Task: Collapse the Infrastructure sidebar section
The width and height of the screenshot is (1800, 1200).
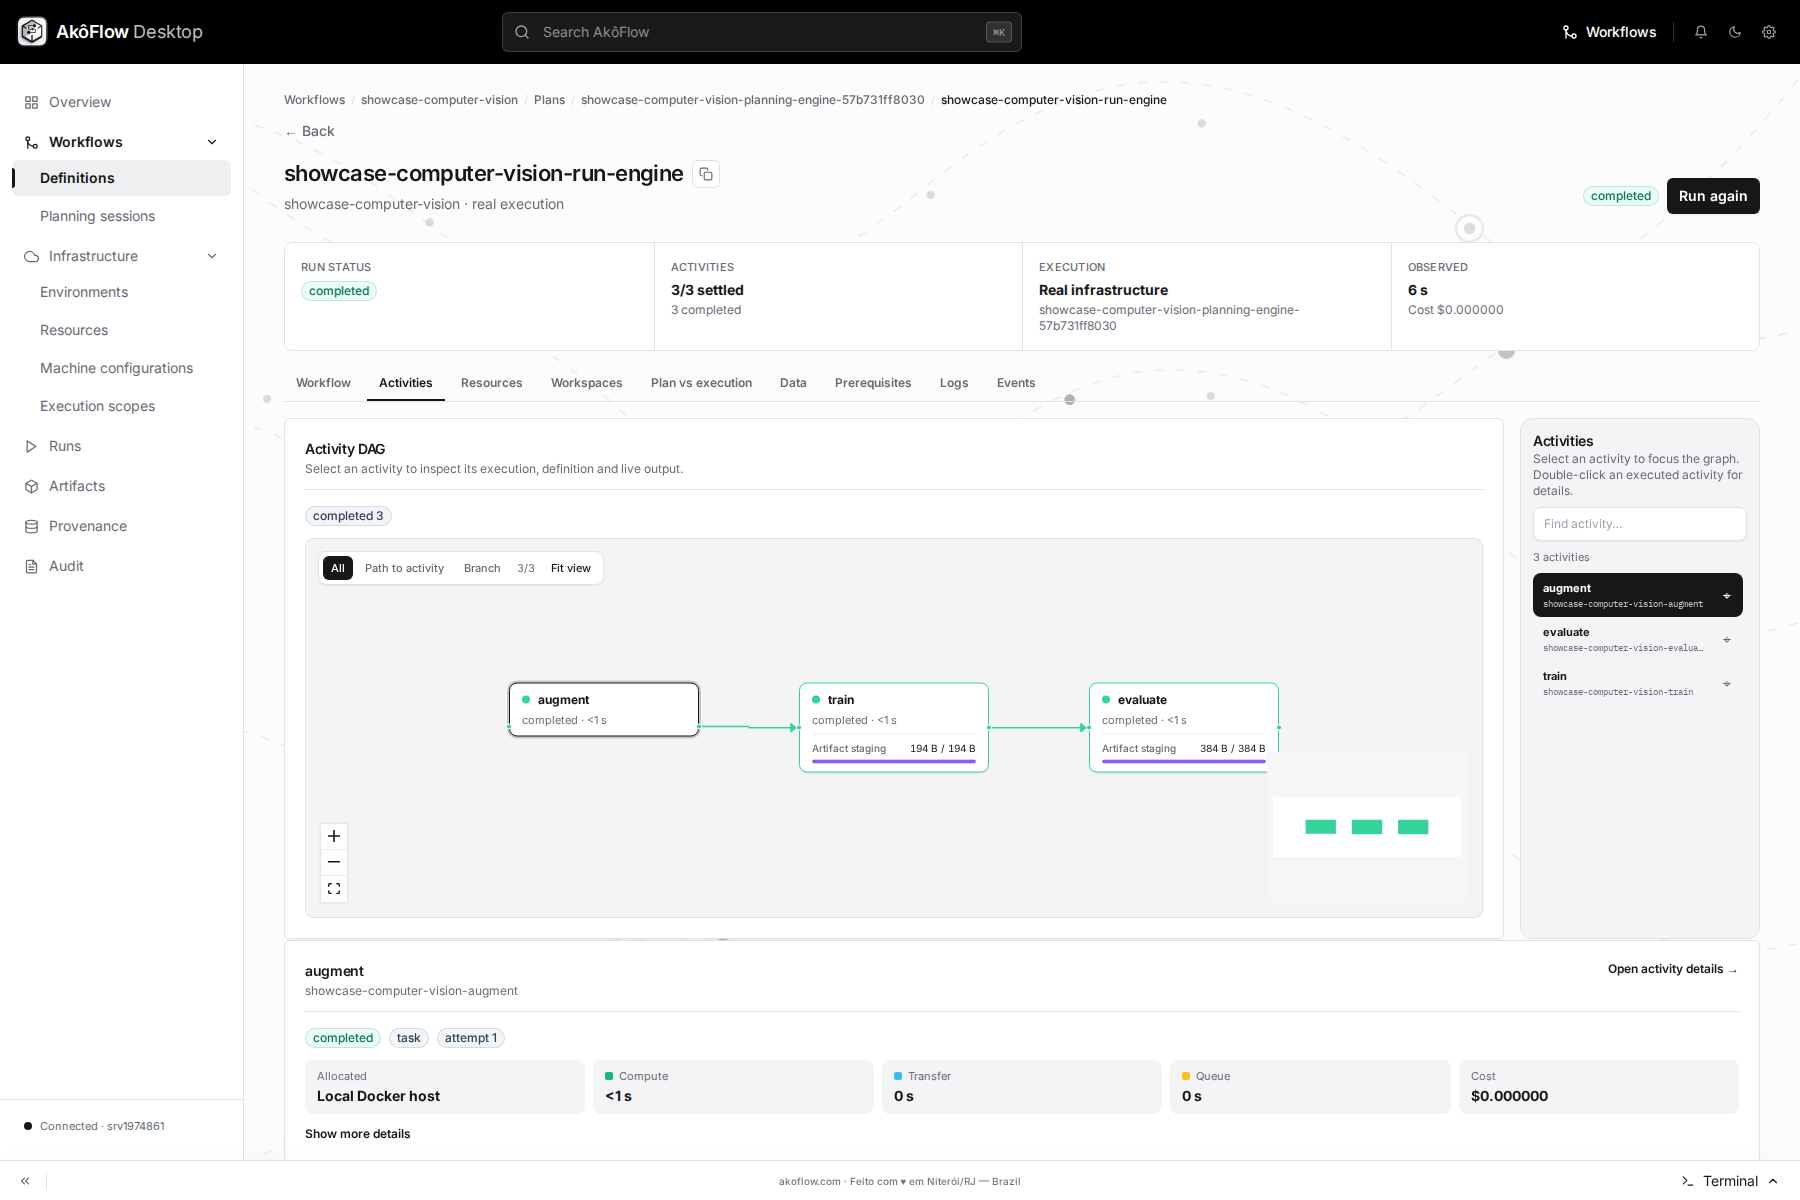Action: tap(212, 256)
